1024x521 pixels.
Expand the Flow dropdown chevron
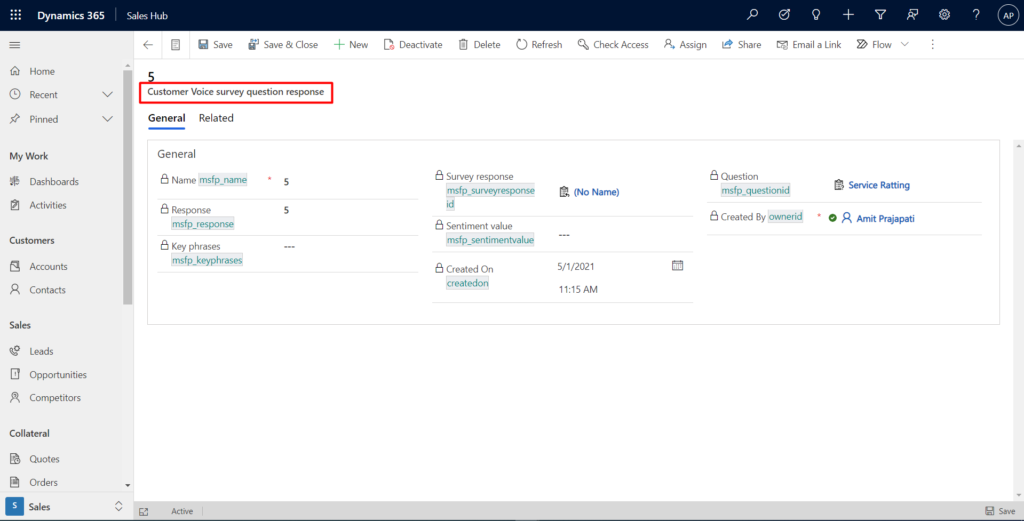[904, 44]
